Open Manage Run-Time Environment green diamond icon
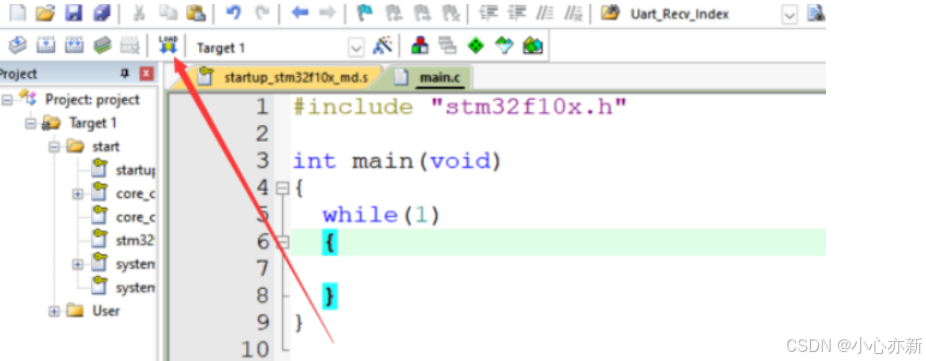The image size is (926, 361). coord(476,45)
